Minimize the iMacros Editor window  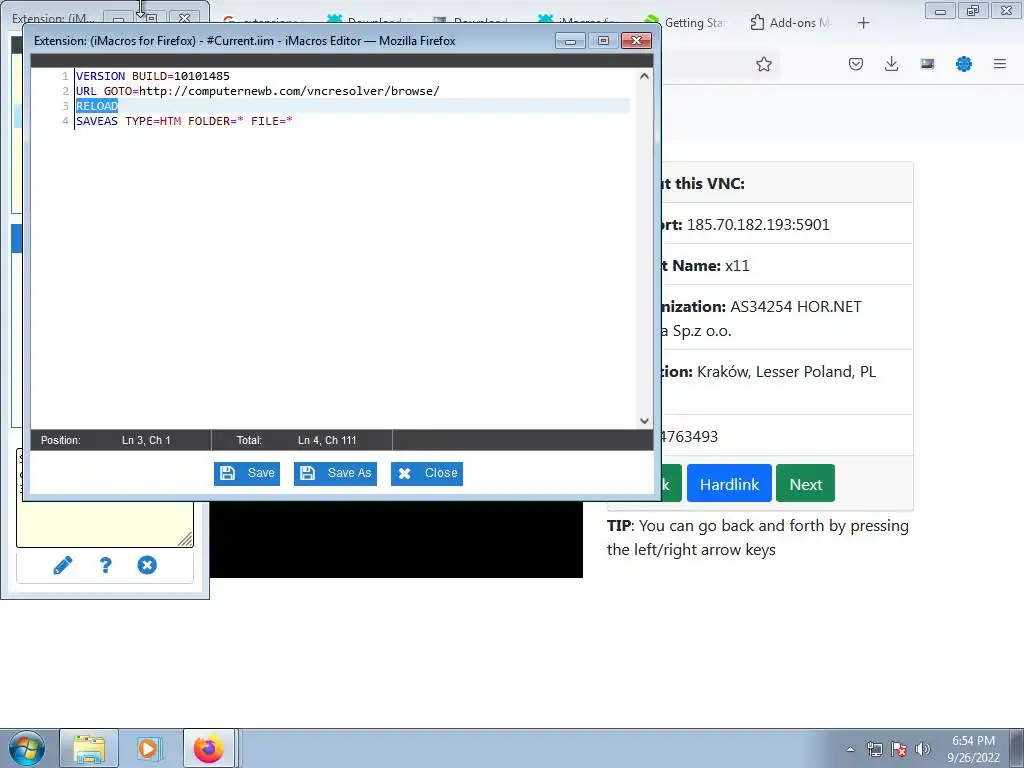(x=570, y=41)
